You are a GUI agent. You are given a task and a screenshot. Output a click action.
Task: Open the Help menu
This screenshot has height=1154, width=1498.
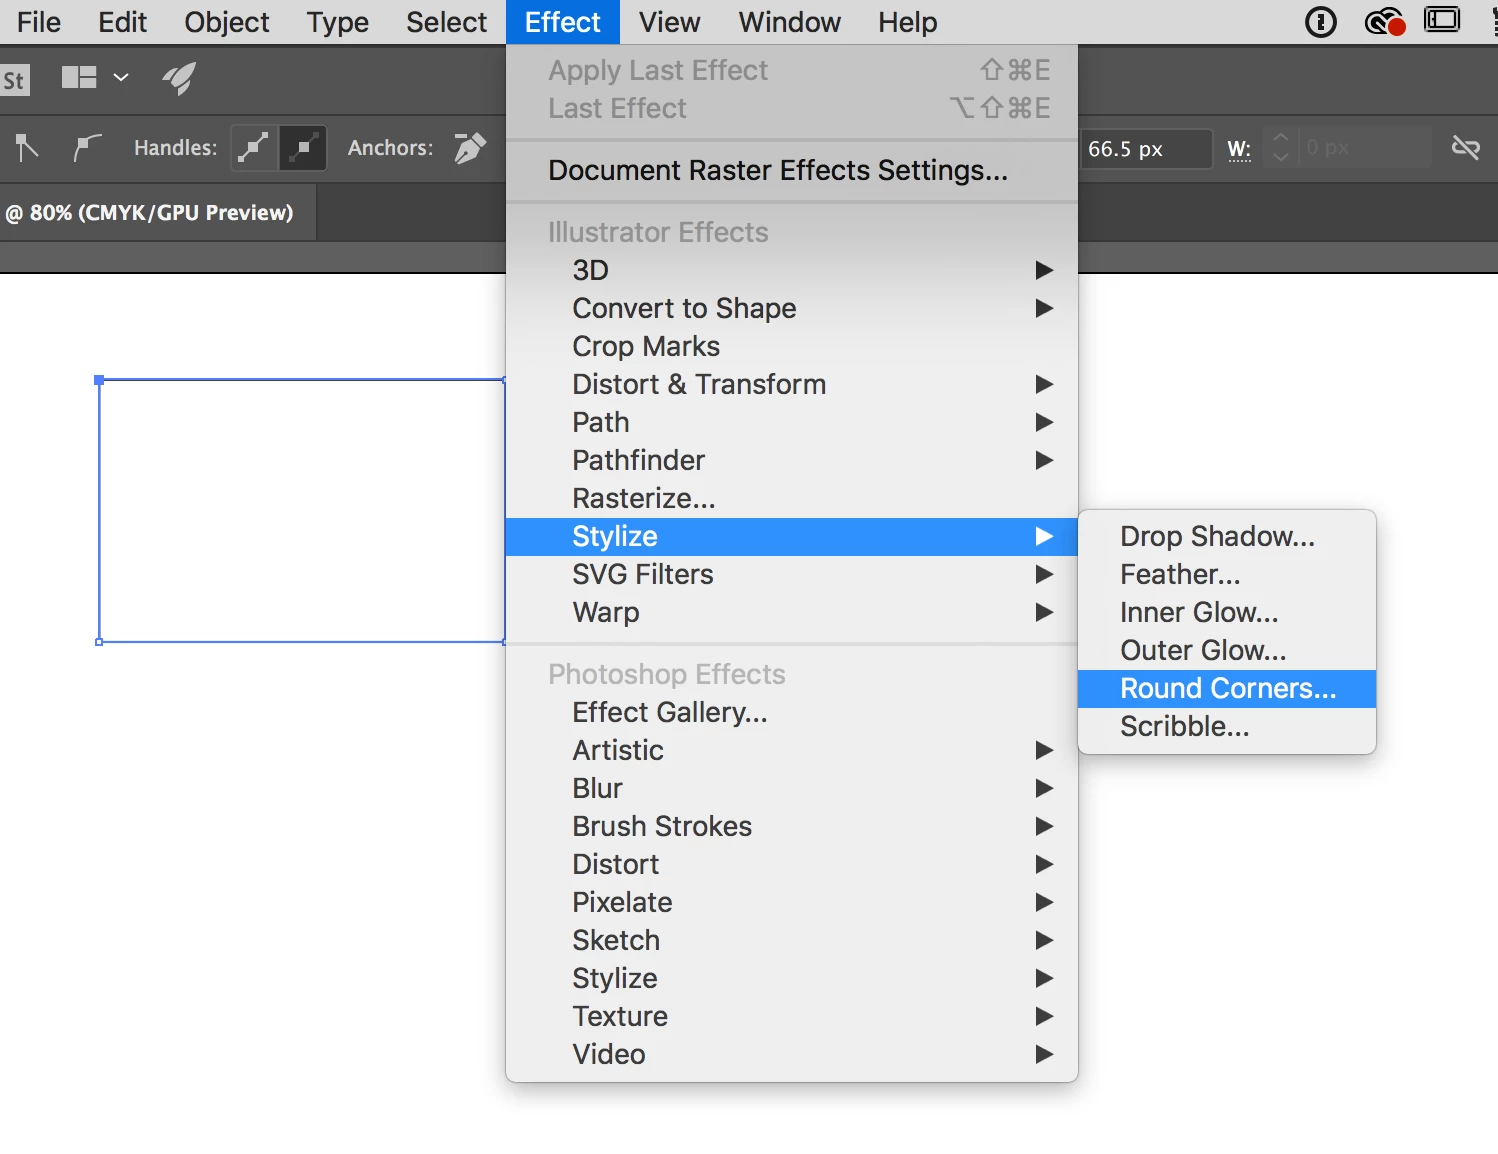tap(908, 22)
